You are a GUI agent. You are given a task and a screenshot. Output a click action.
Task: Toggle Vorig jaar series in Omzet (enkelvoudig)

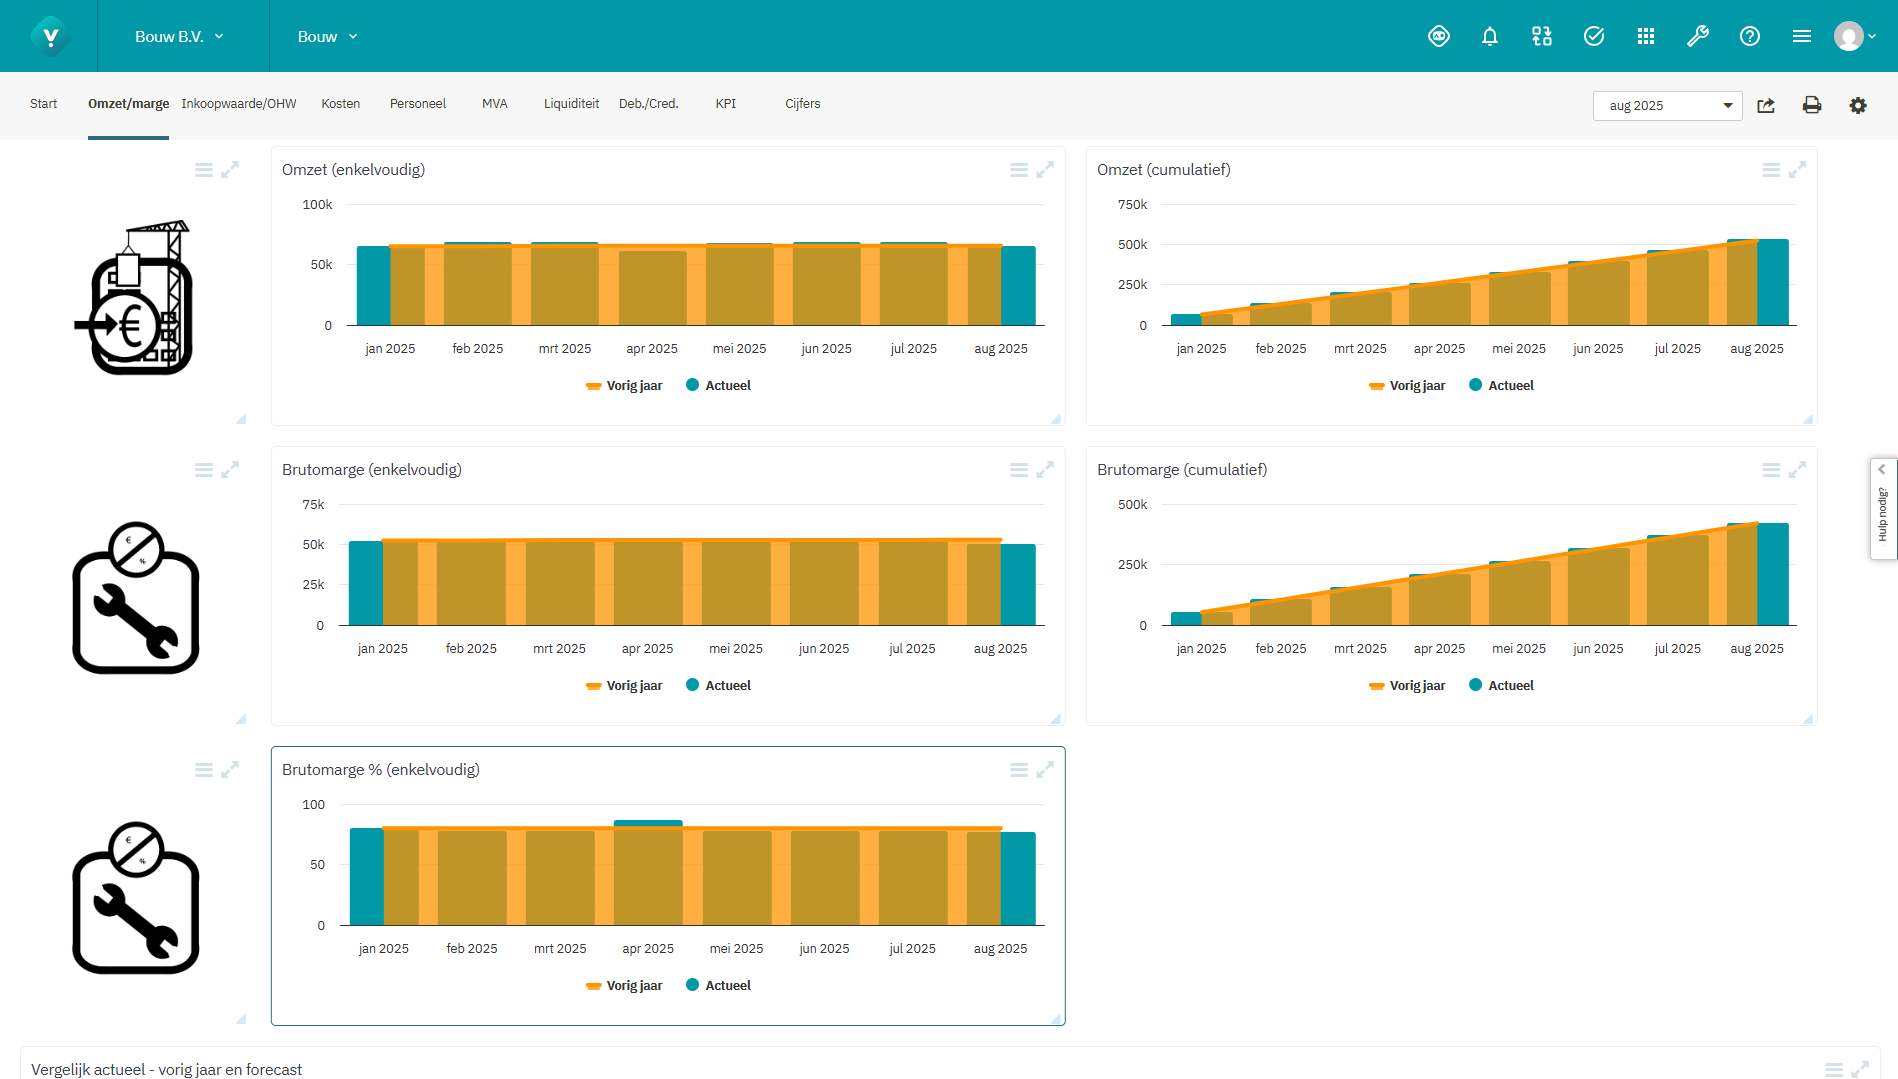click(x=624, y=386)
